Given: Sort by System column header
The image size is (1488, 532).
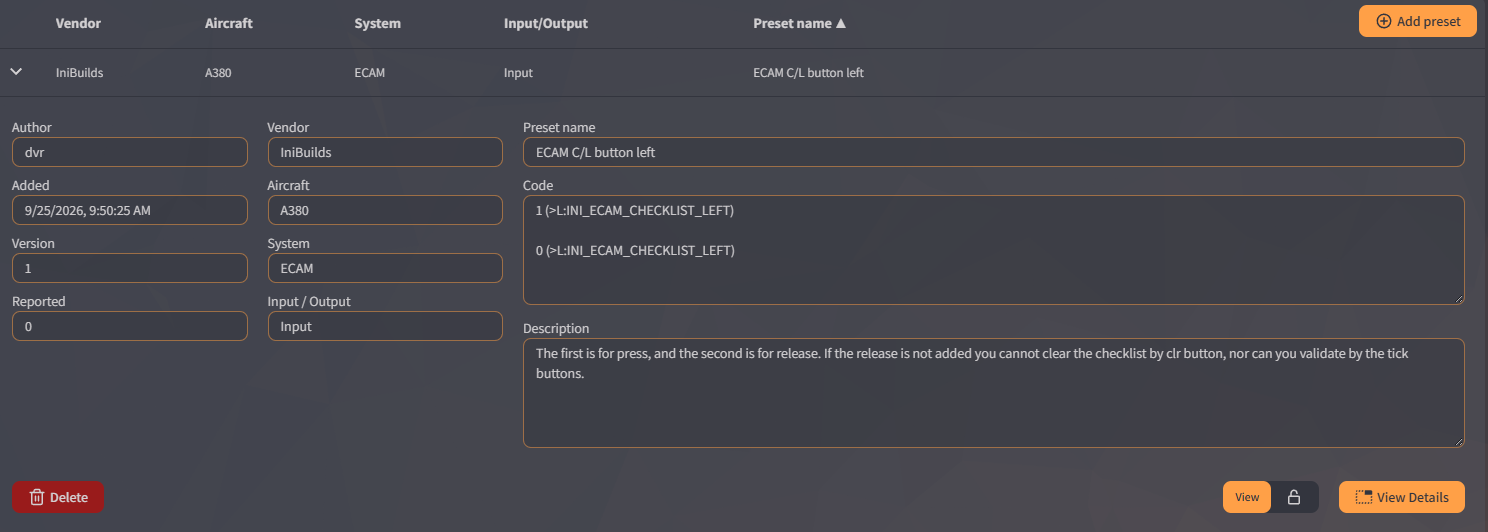Looking at the screenshot, I should (x=378, y=23).
